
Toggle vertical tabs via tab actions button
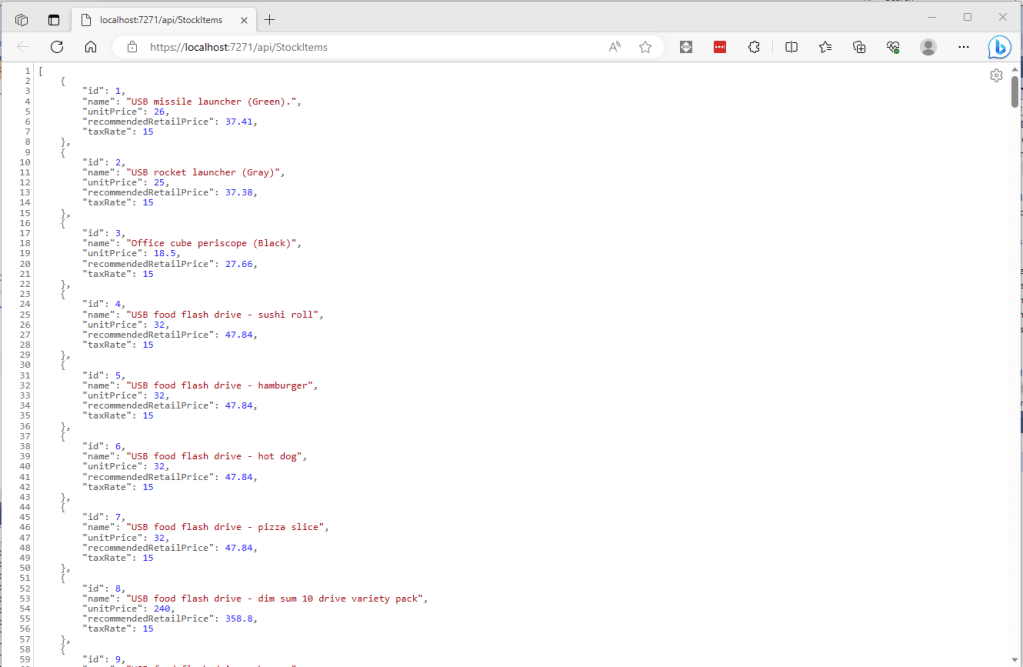point(53,19)
